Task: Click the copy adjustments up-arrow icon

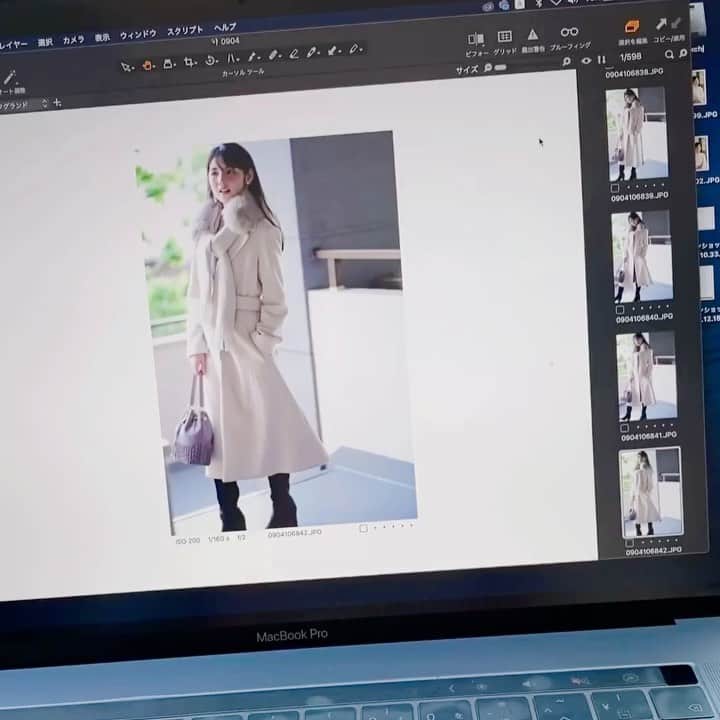Action: tap(660, 23)
